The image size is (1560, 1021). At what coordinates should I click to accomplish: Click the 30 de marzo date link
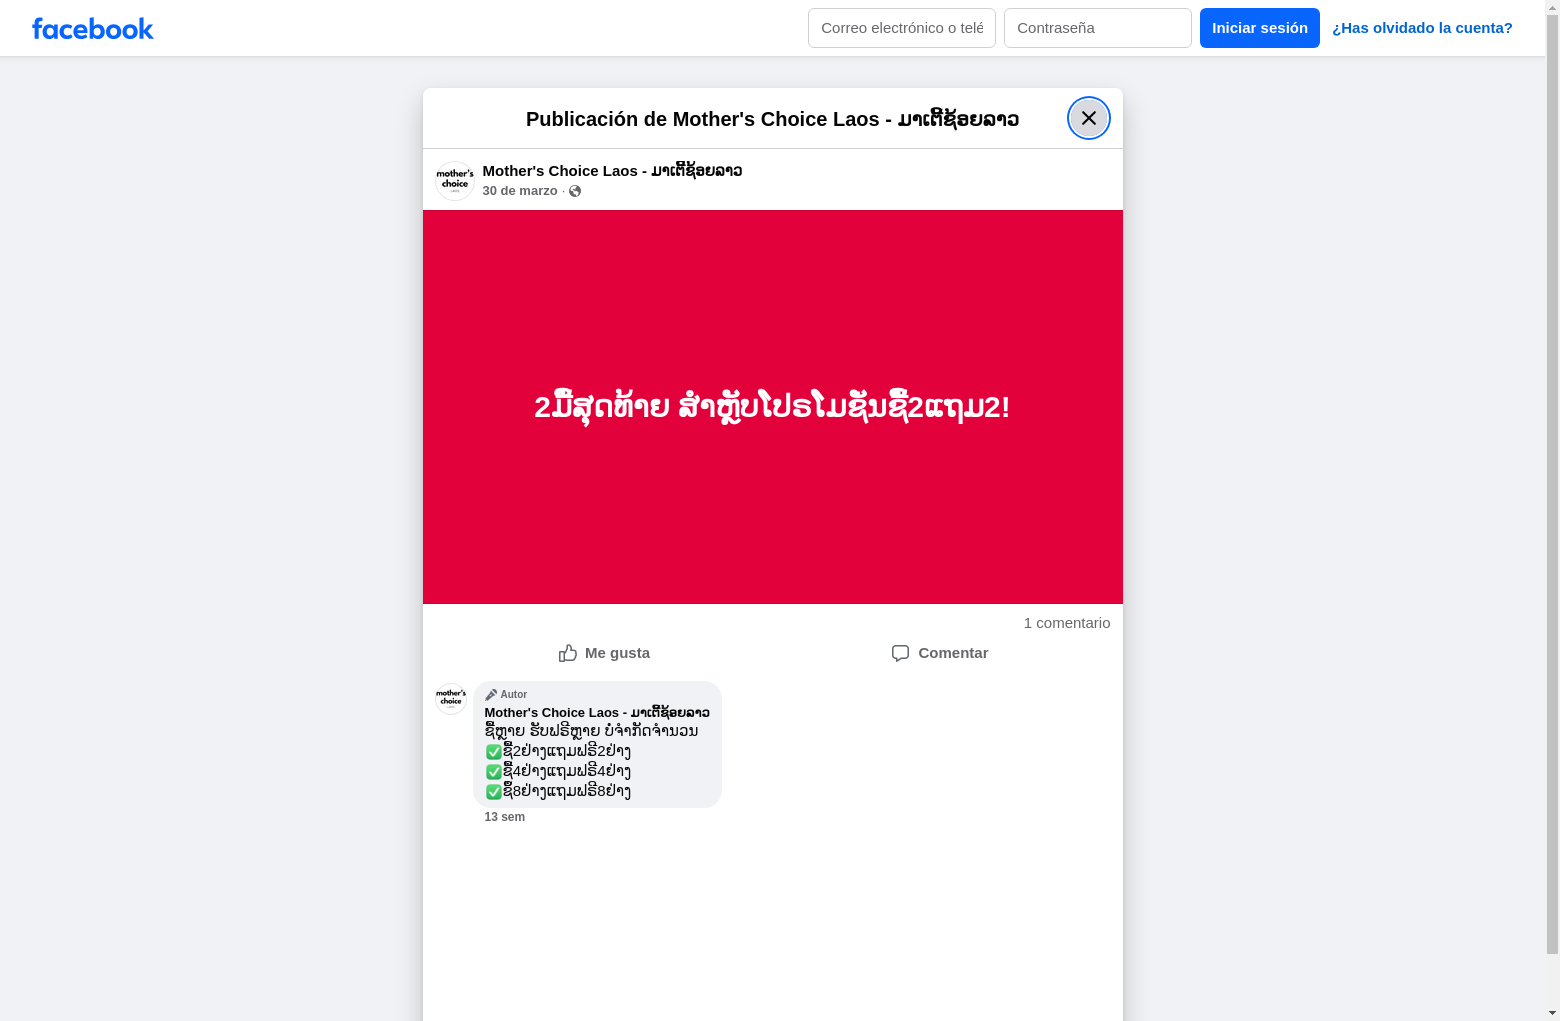coord(520,191)
